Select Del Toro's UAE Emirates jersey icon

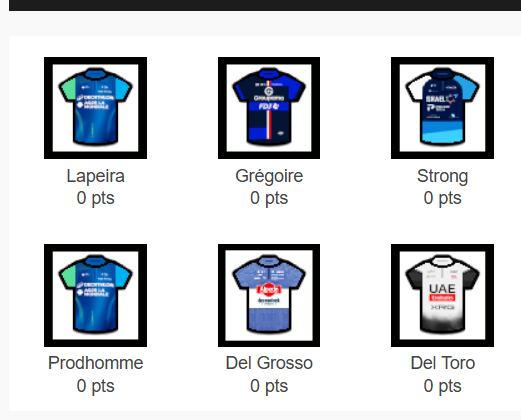pos(442,295)
